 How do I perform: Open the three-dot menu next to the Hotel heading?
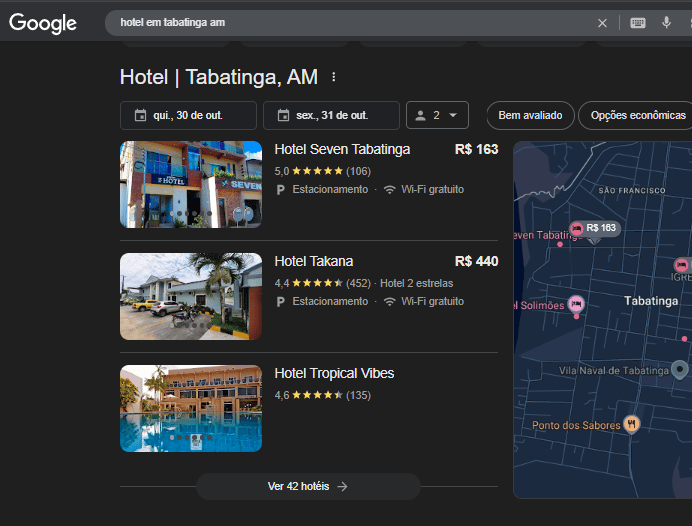(334, 77)
